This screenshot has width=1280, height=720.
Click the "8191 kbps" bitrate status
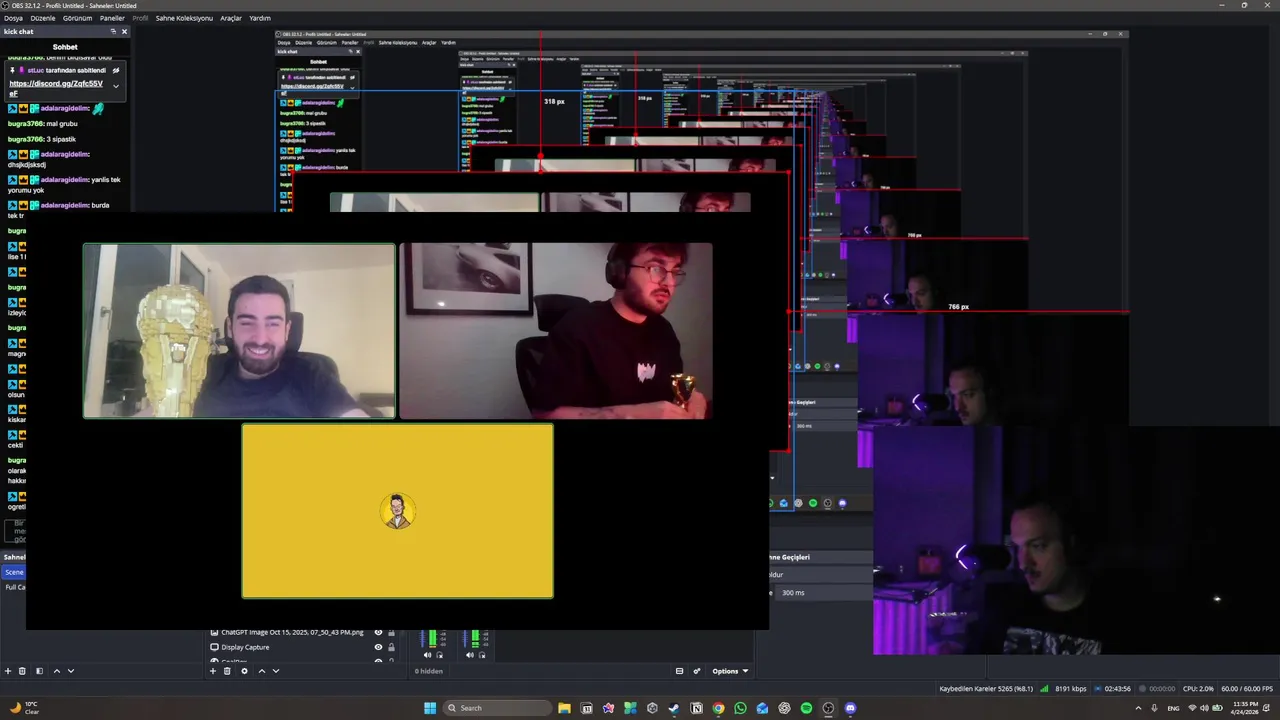point(1070,688)
